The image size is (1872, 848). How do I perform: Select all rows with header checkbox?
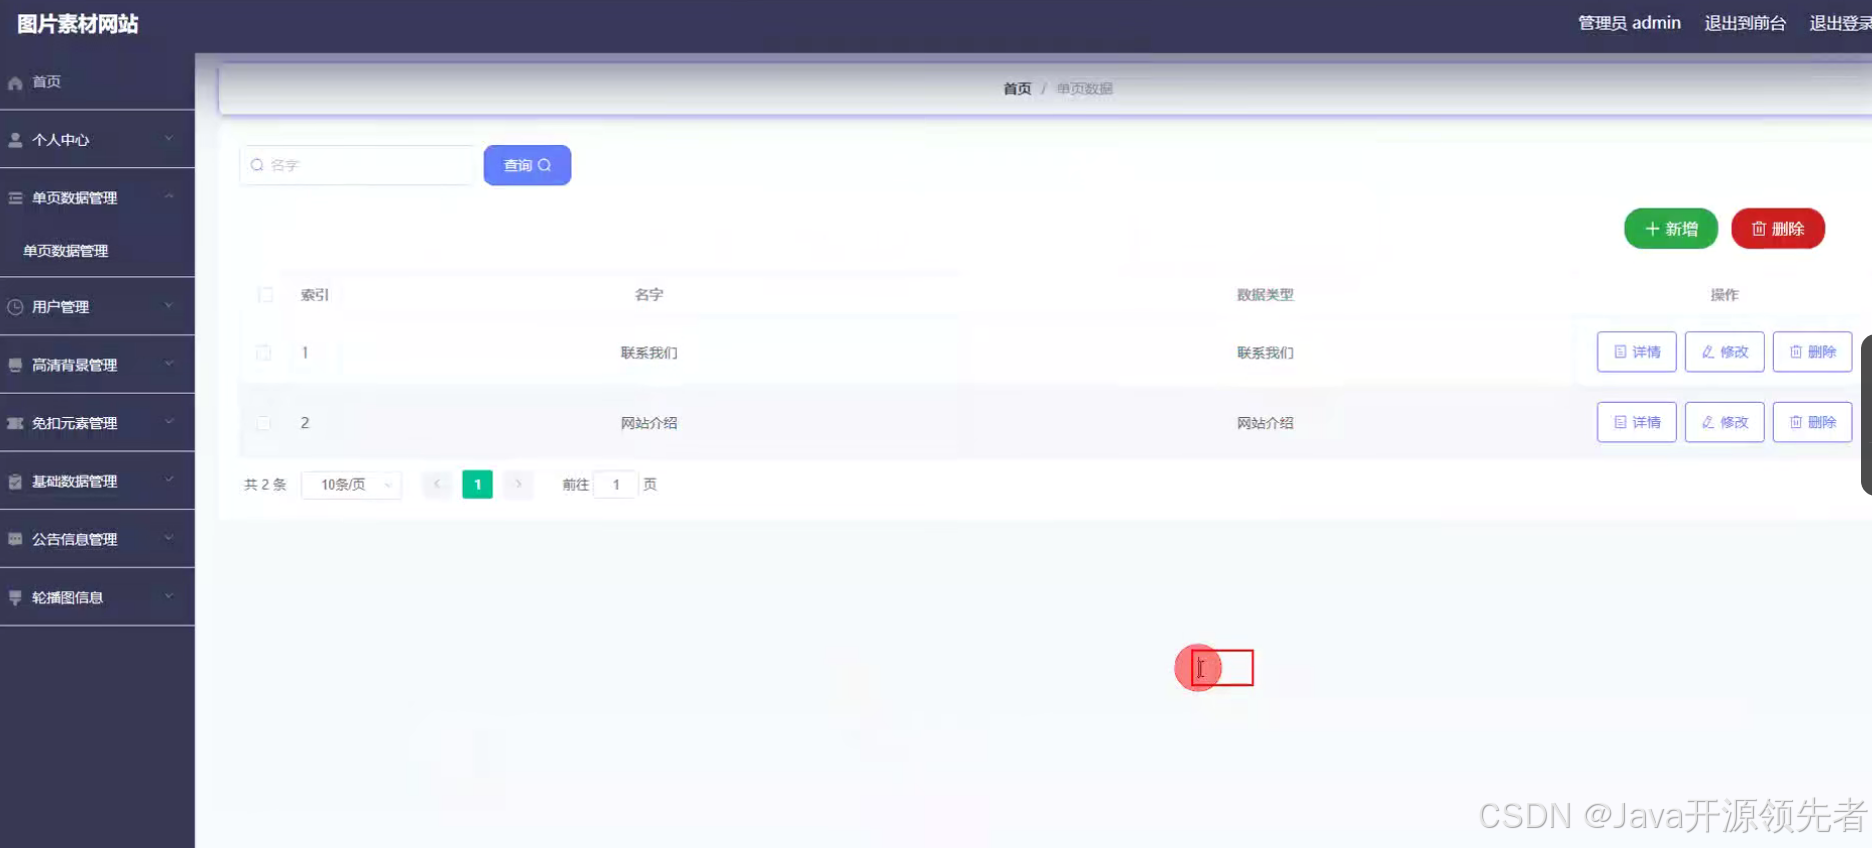pos(265,295)
